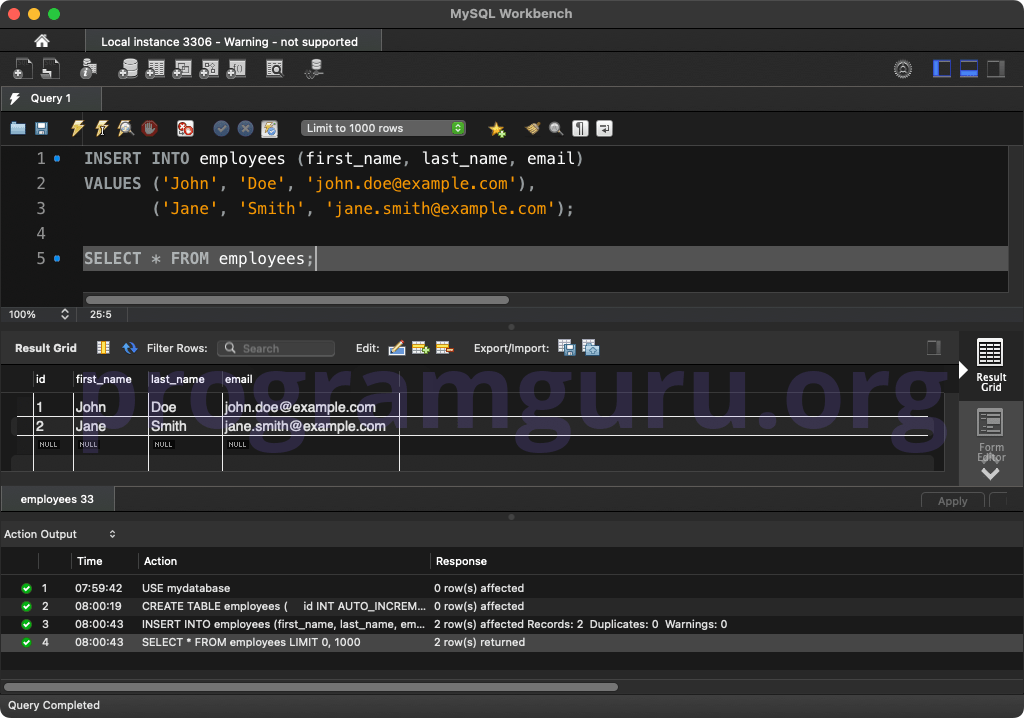Toggle continue-on-error for script execution
This screenshot has height=718, width=1024.
pyautogui.click(x=183, y=128)
